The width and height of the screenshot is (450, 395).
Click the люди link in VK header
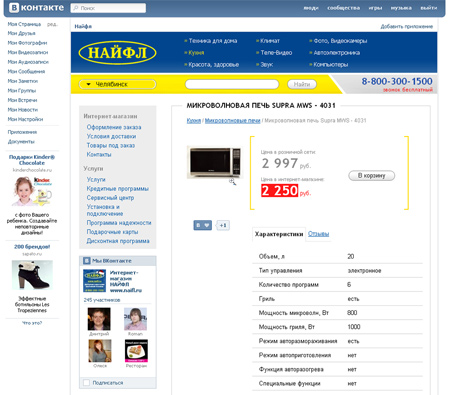pyautogui.click(x=311, y=8)
